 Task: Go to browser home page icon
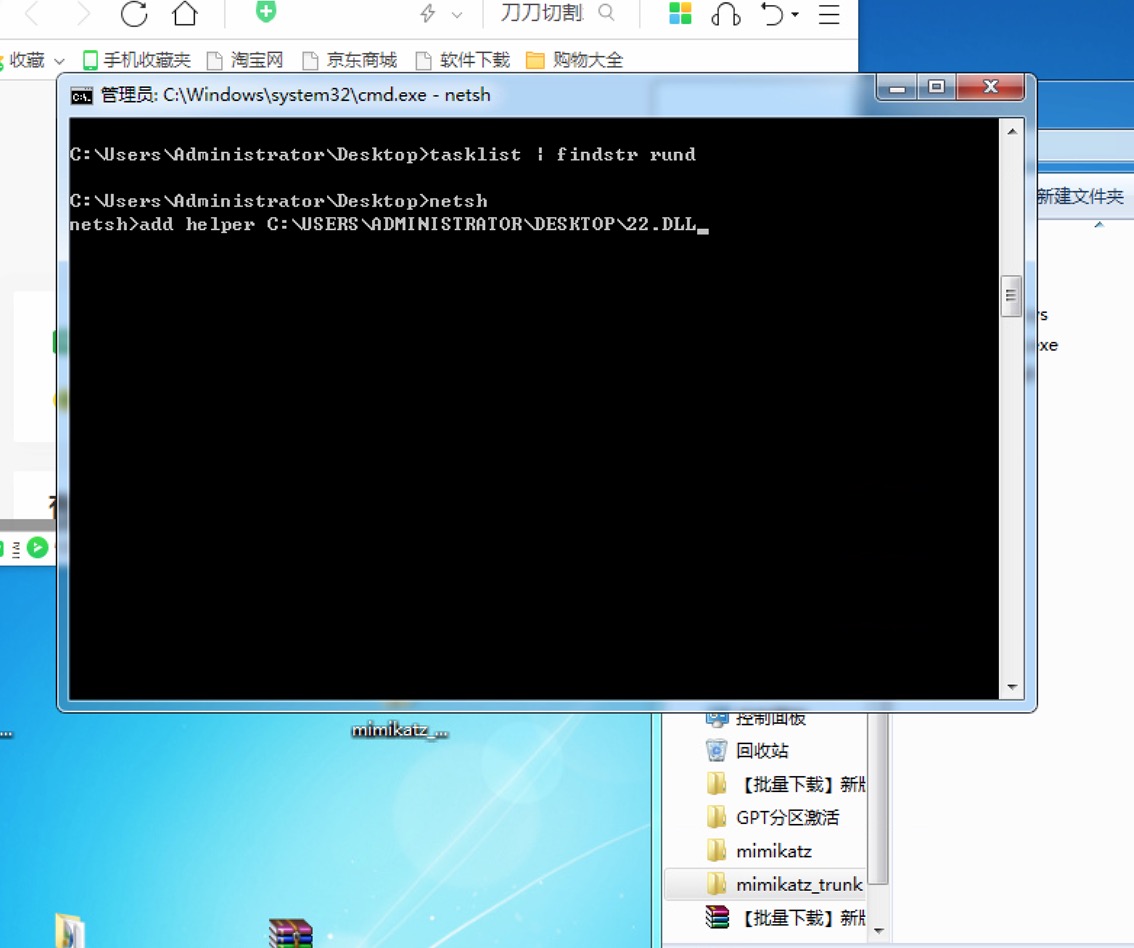click(x=185, y=13)
